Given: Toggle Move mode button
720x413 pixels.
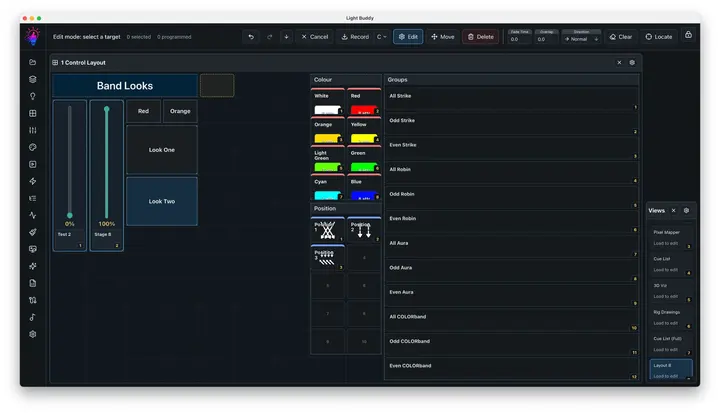Looking at the screenshot, I should pos(443,37).
